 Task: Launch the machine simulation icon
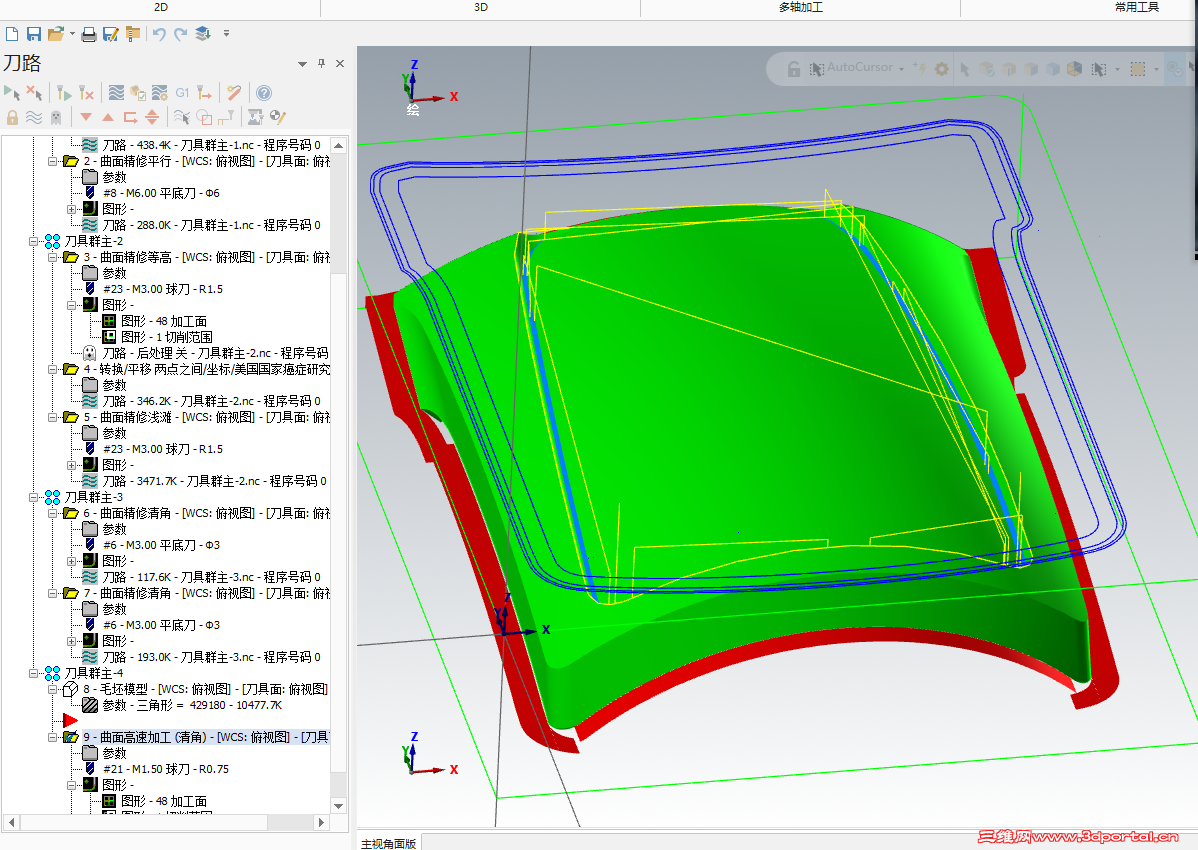(255, 117)
